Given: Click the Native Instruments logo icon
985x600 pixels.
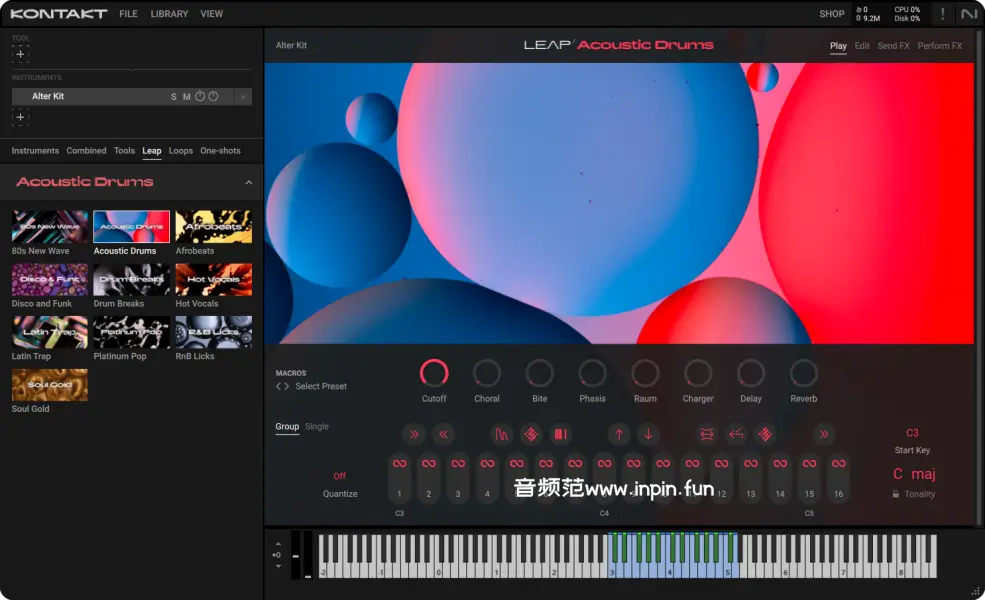Looking at the screenshot, I should [968, 14].
